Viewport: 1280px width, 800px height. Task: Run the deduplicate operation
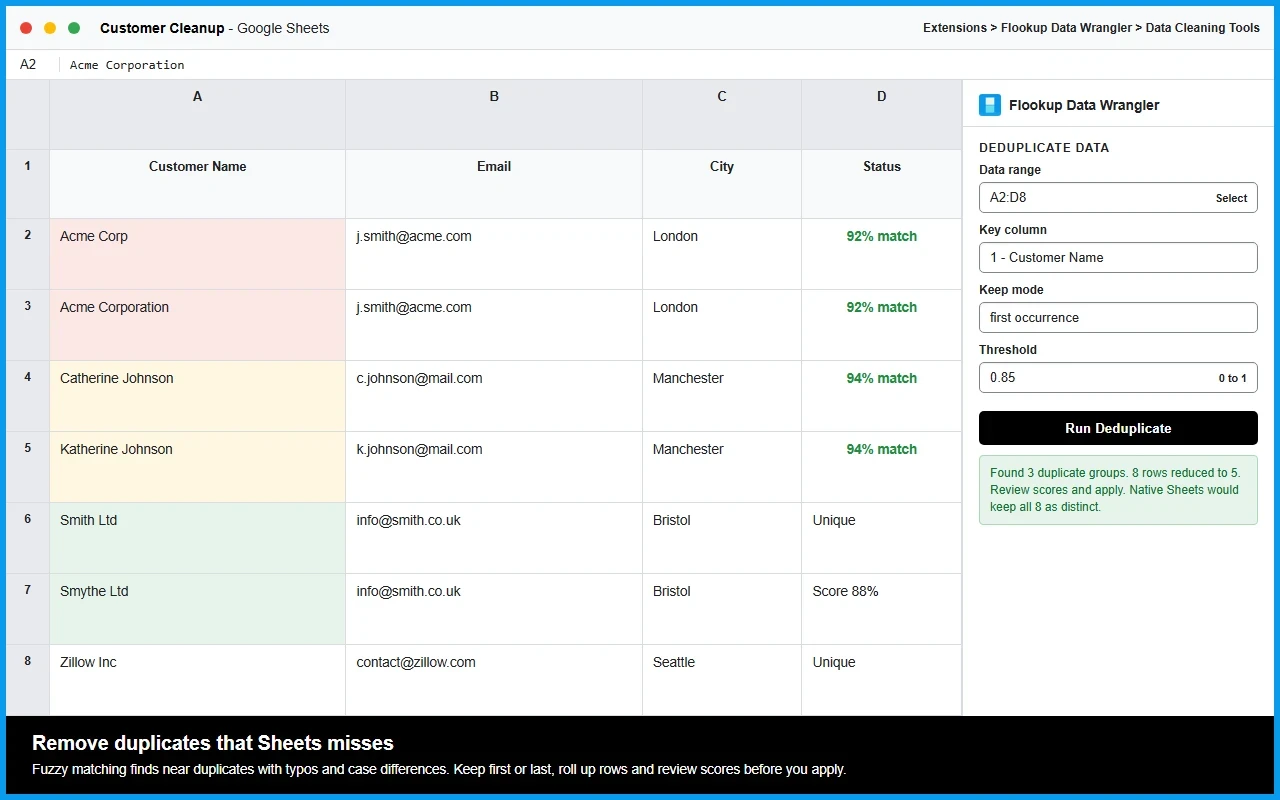pyautogui.click(x=1118, y=428)
